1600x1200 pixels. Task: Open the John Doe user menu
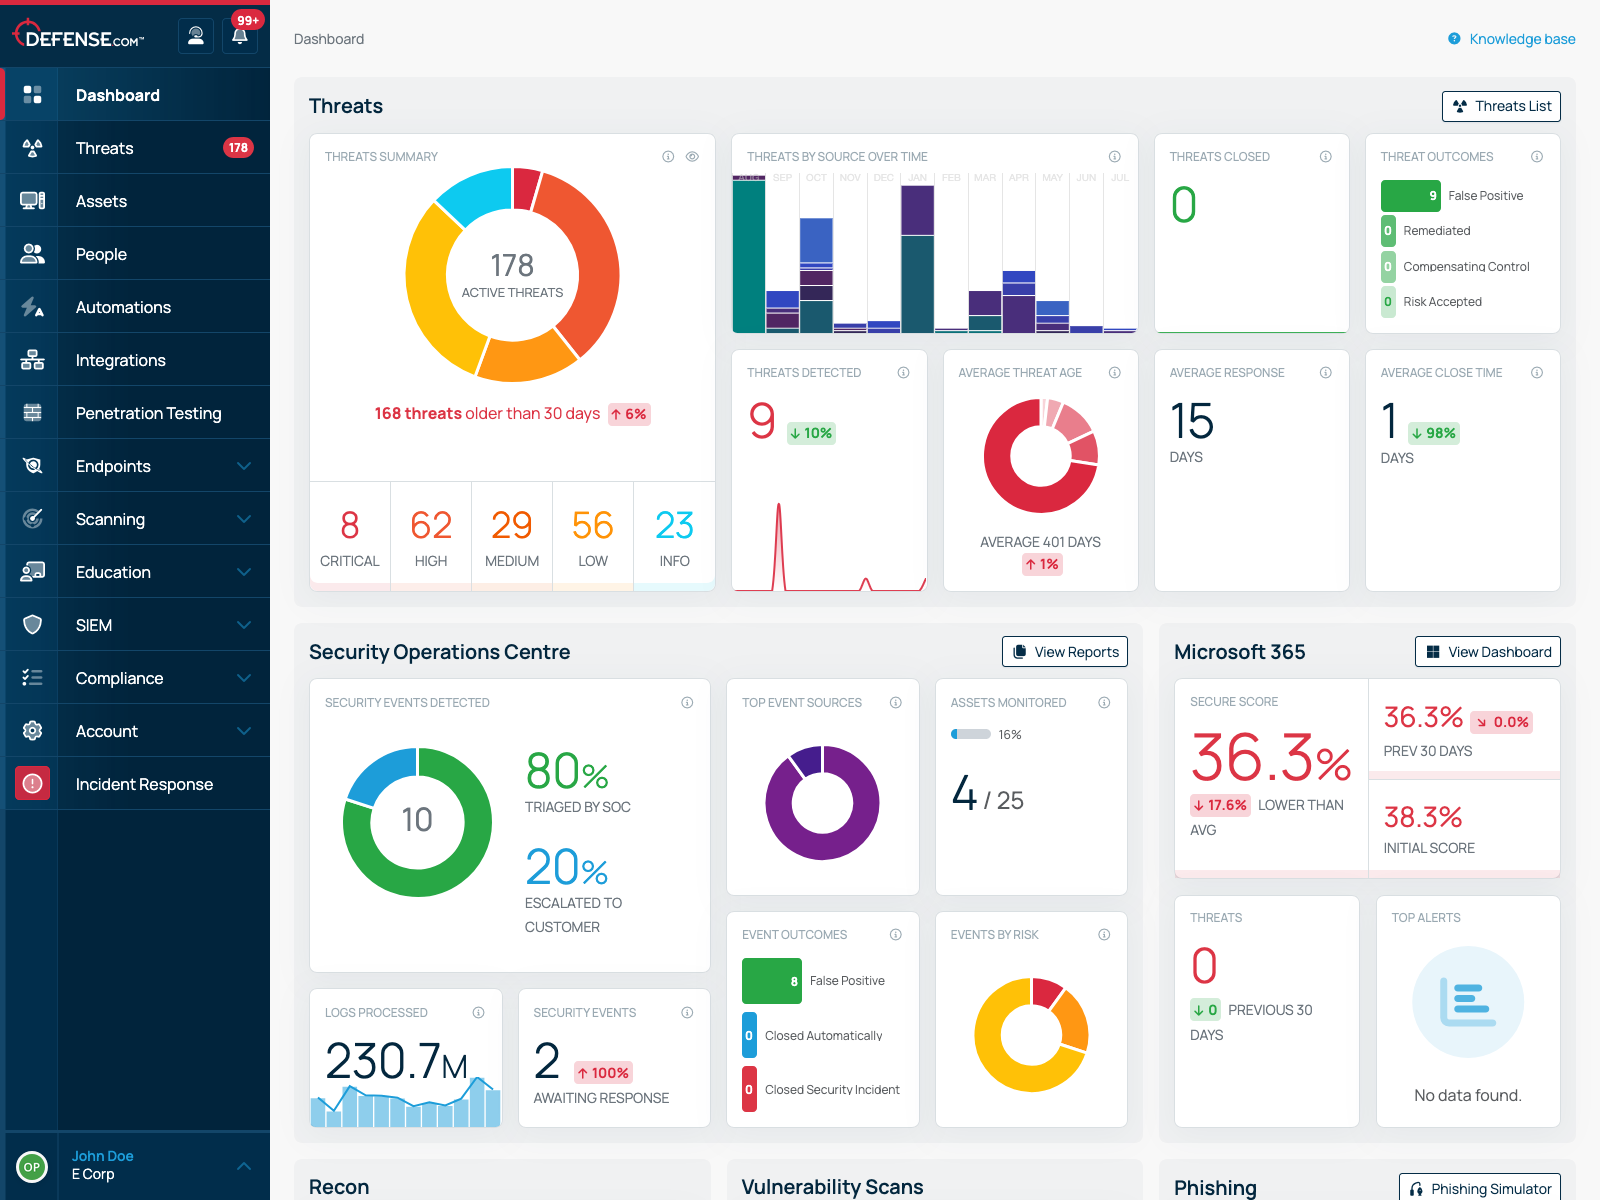[244, 1166]
